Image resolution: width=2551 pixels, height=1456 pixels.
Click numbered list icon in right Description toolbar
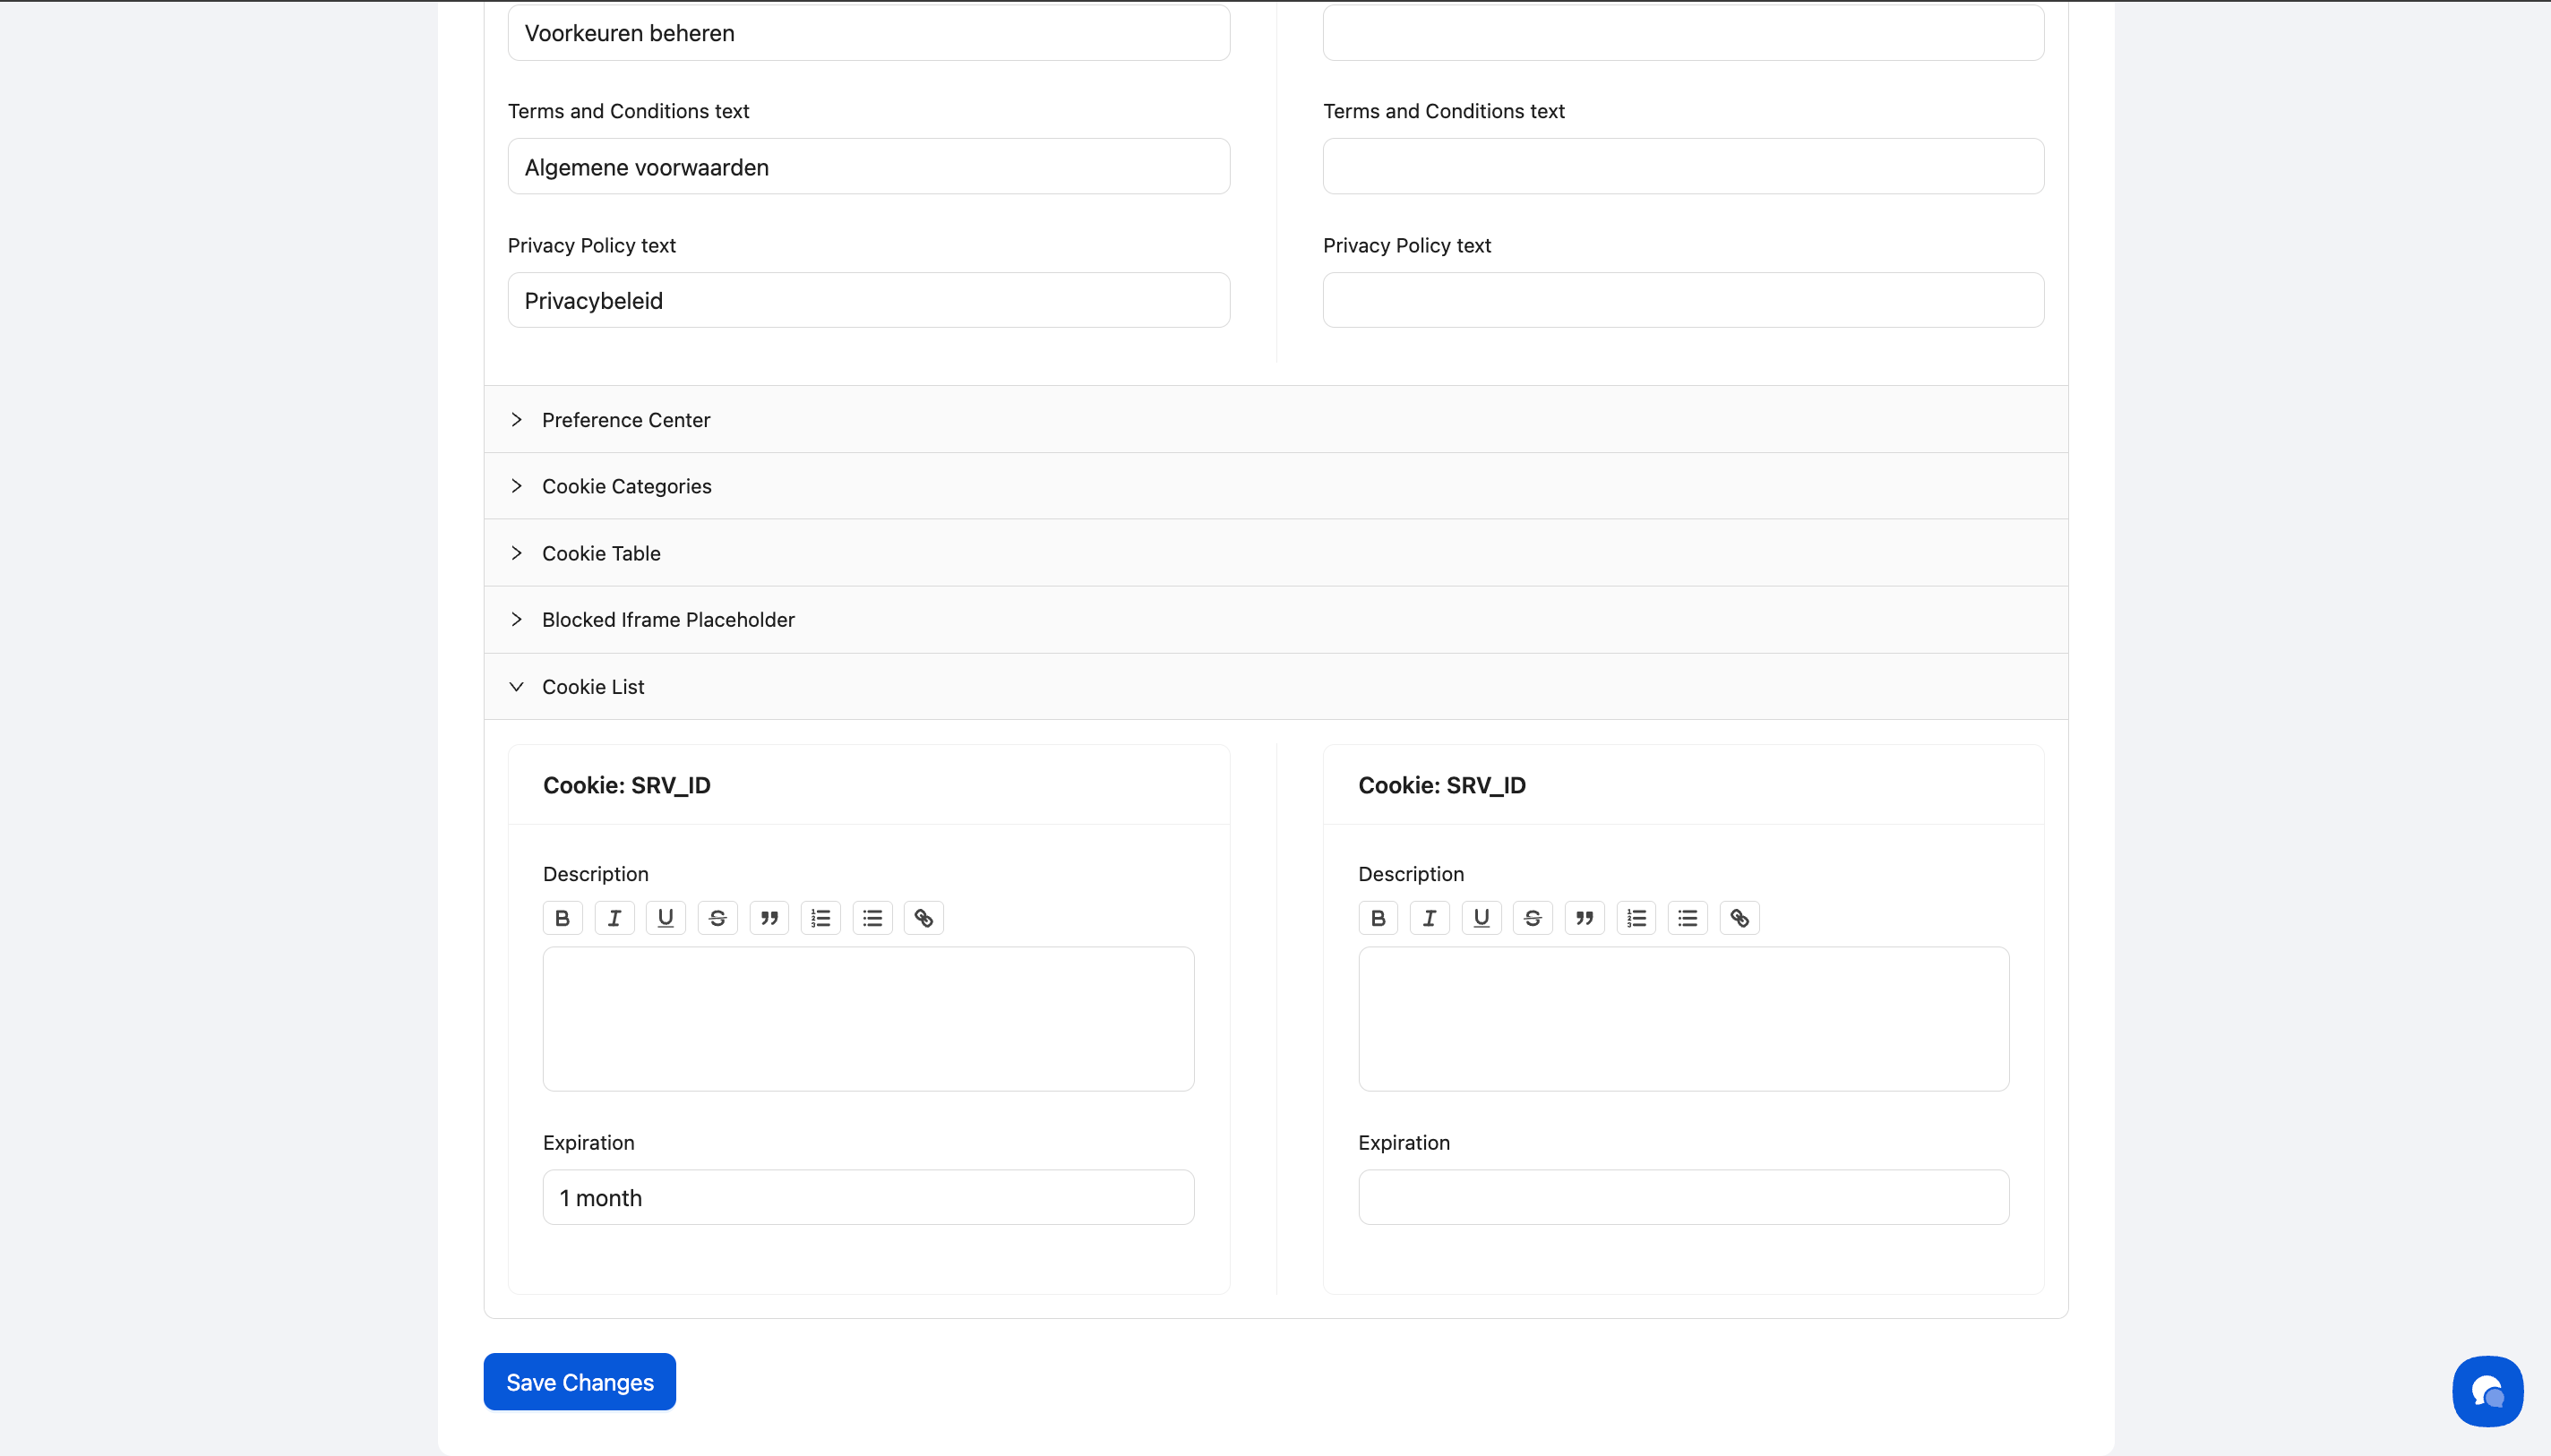[x=1636, y=918]
